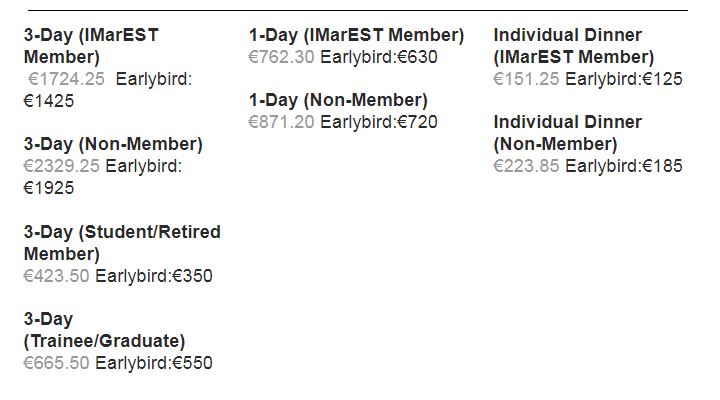Click the Earlybird €1925 price

pyautogui.click(x=103, y=177)
